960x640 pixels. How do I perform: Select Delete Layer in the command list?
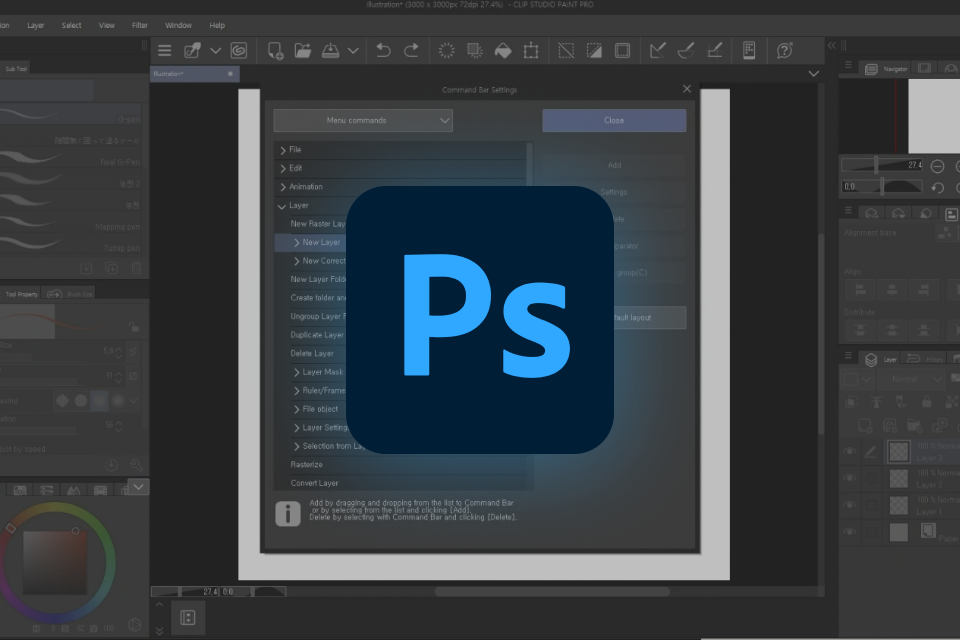(312, 353)
